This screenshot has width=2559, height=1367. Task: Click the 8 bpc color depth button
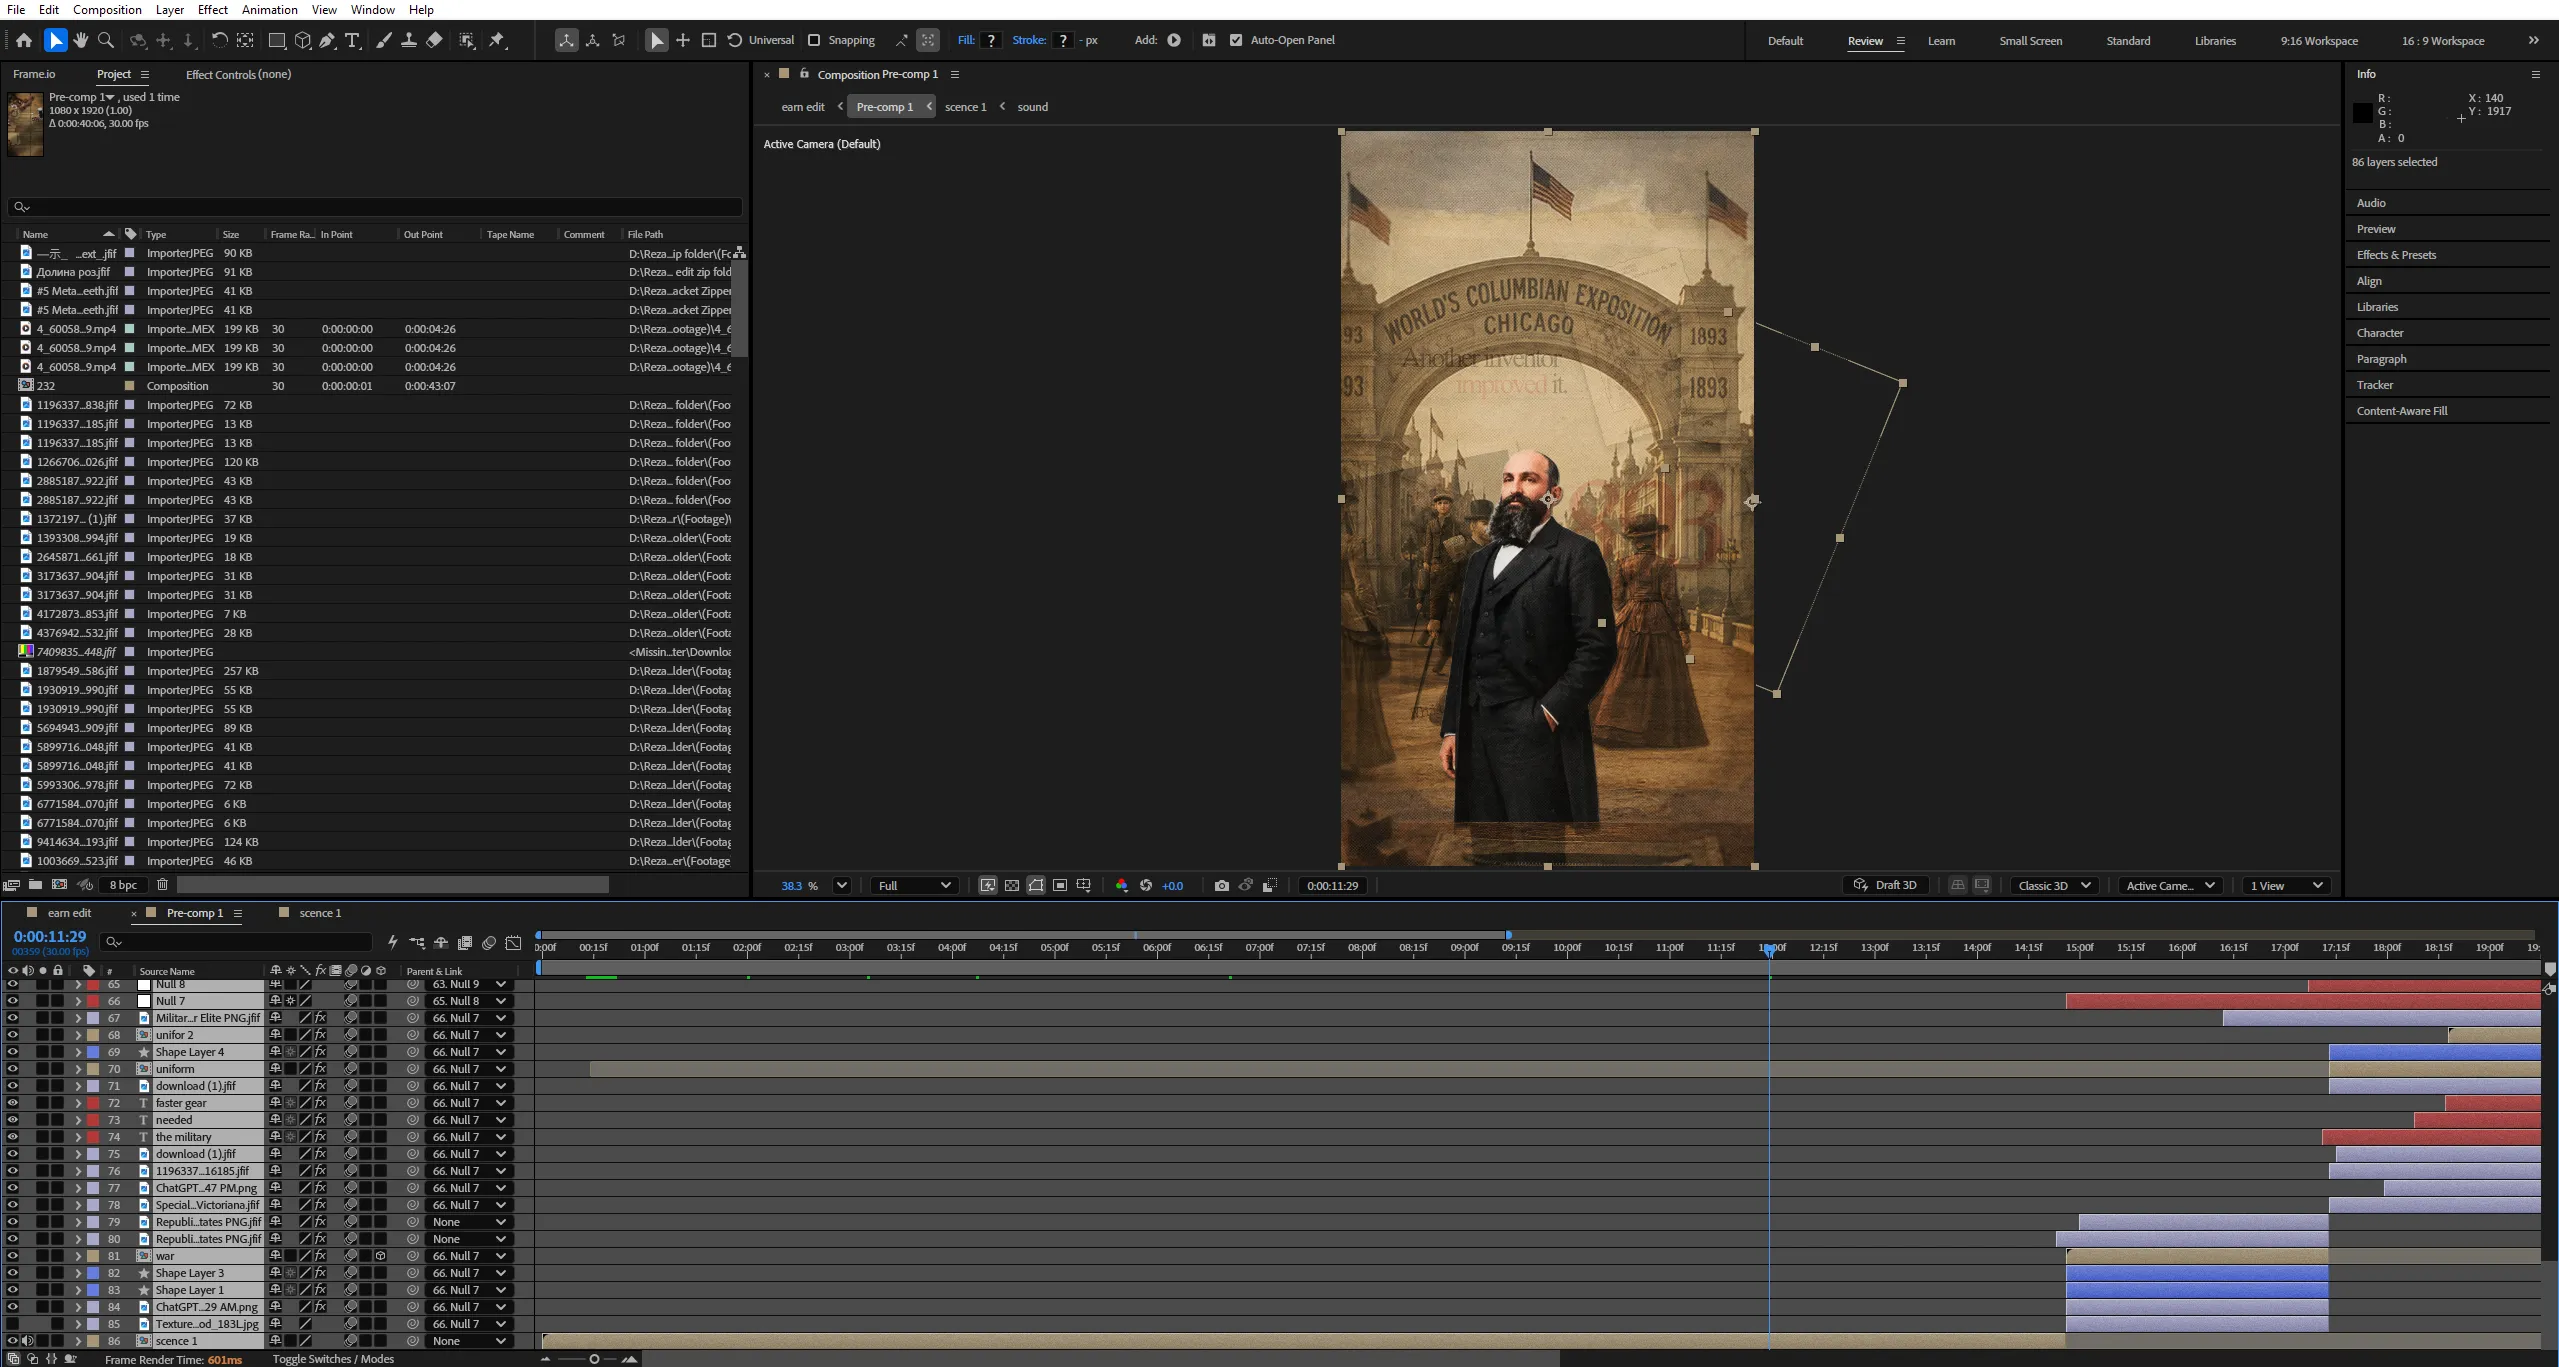click(x=123, y=885)
